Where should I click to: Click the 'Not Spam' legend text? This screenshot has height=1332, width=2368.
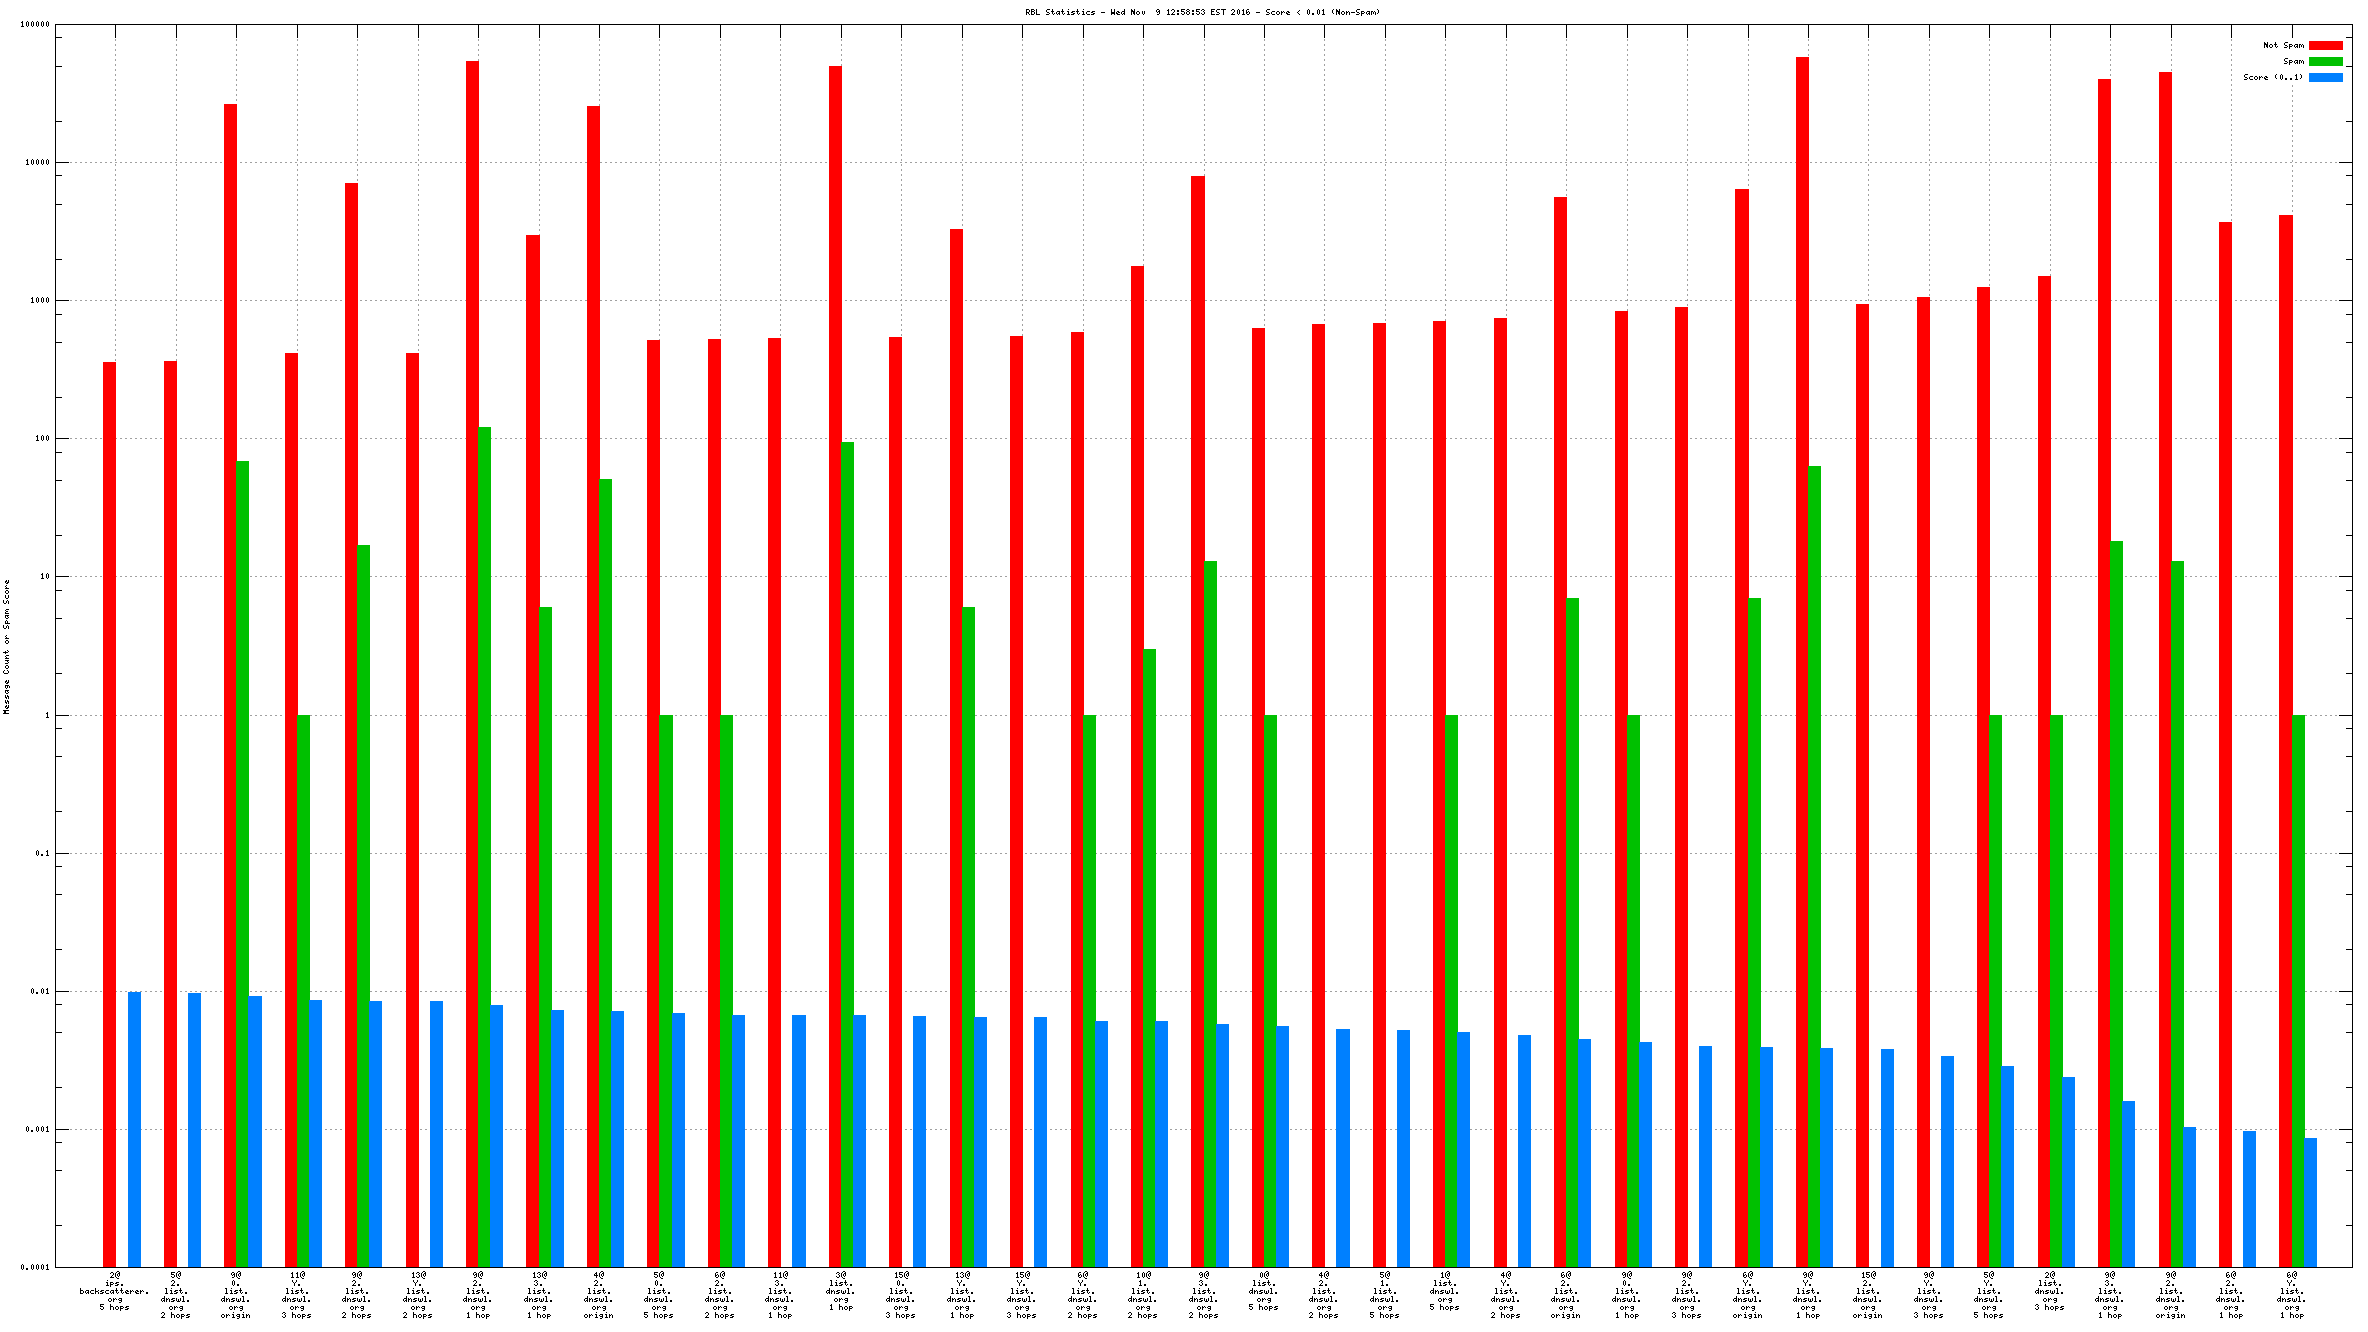(2283, 45)
